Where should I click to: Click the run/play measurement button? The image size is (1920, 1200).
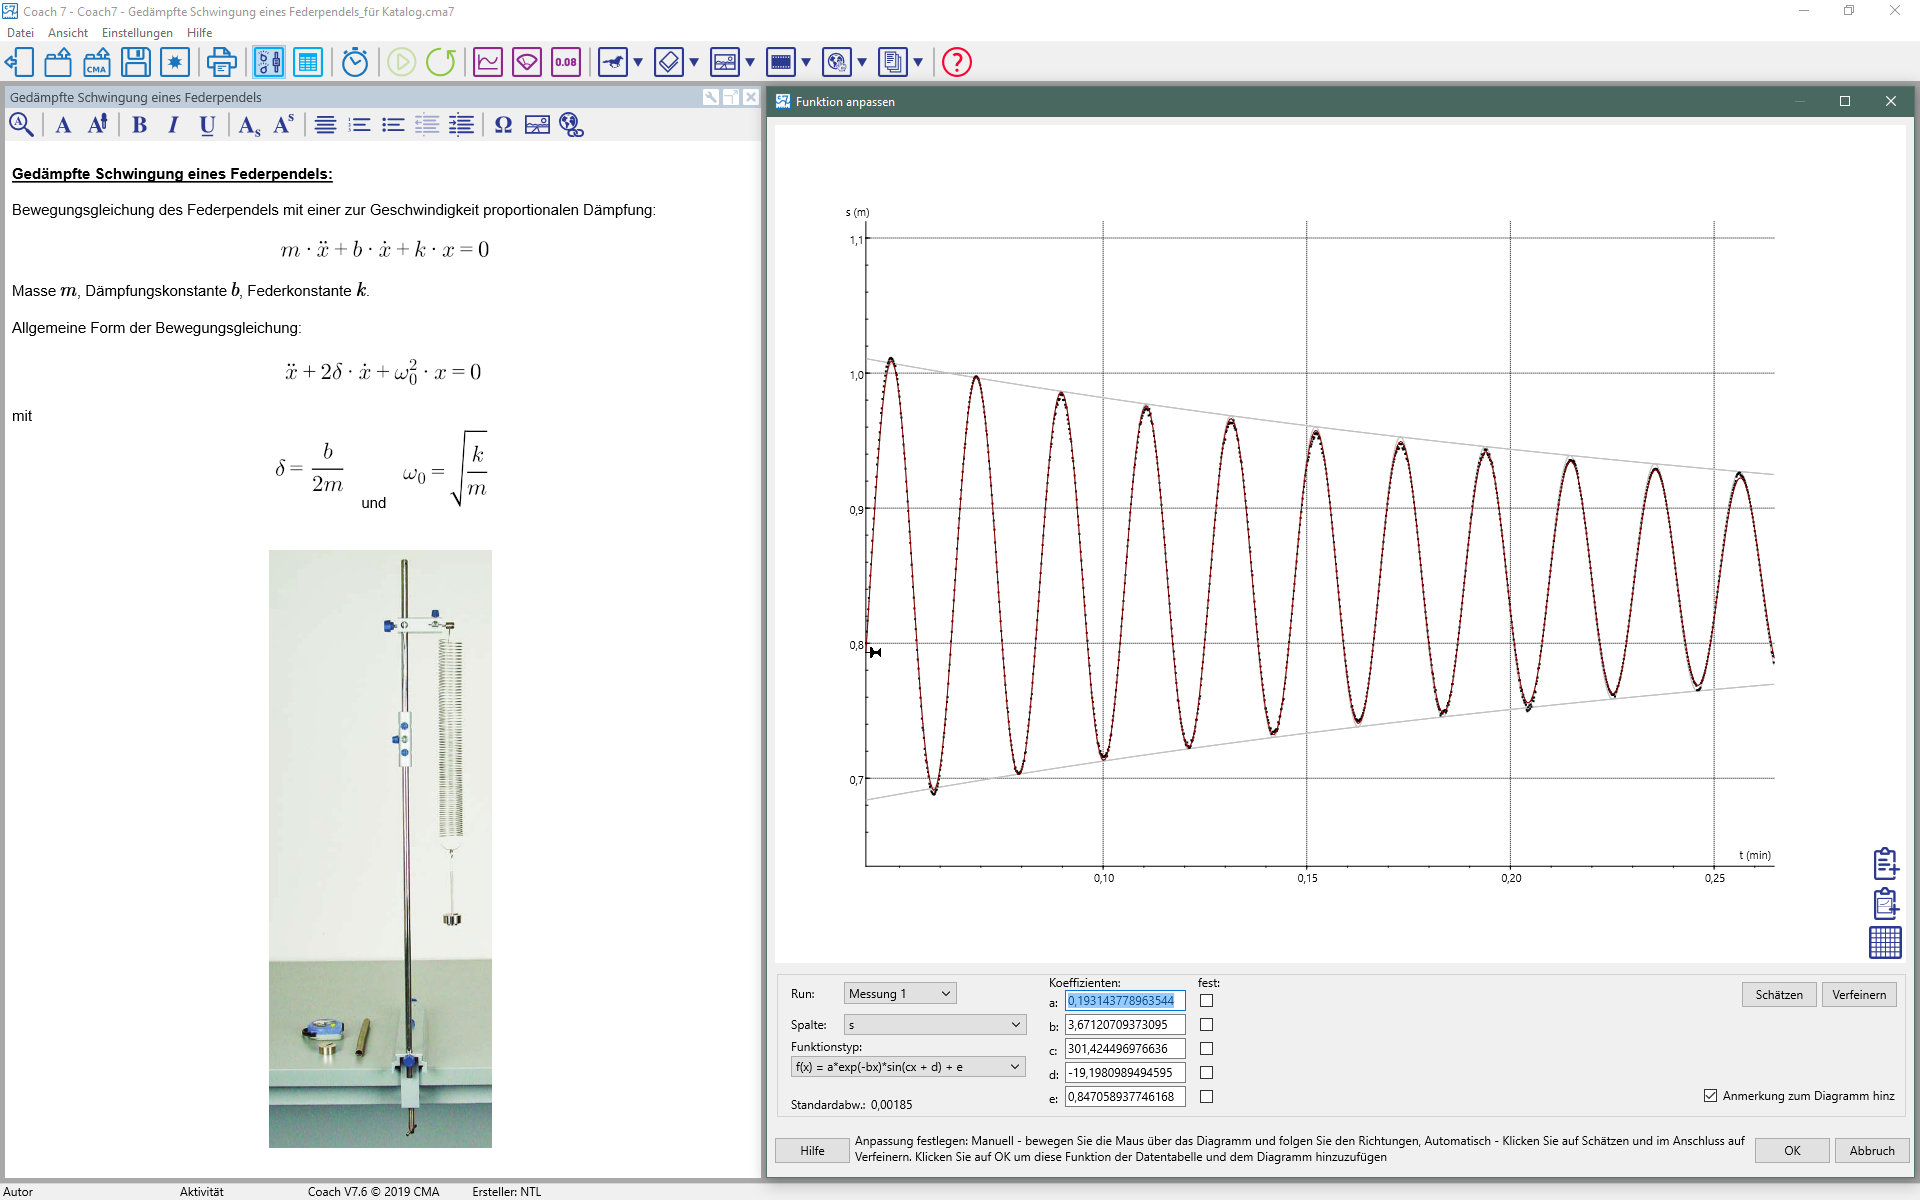pyautogui.click(x=399, y=61)
